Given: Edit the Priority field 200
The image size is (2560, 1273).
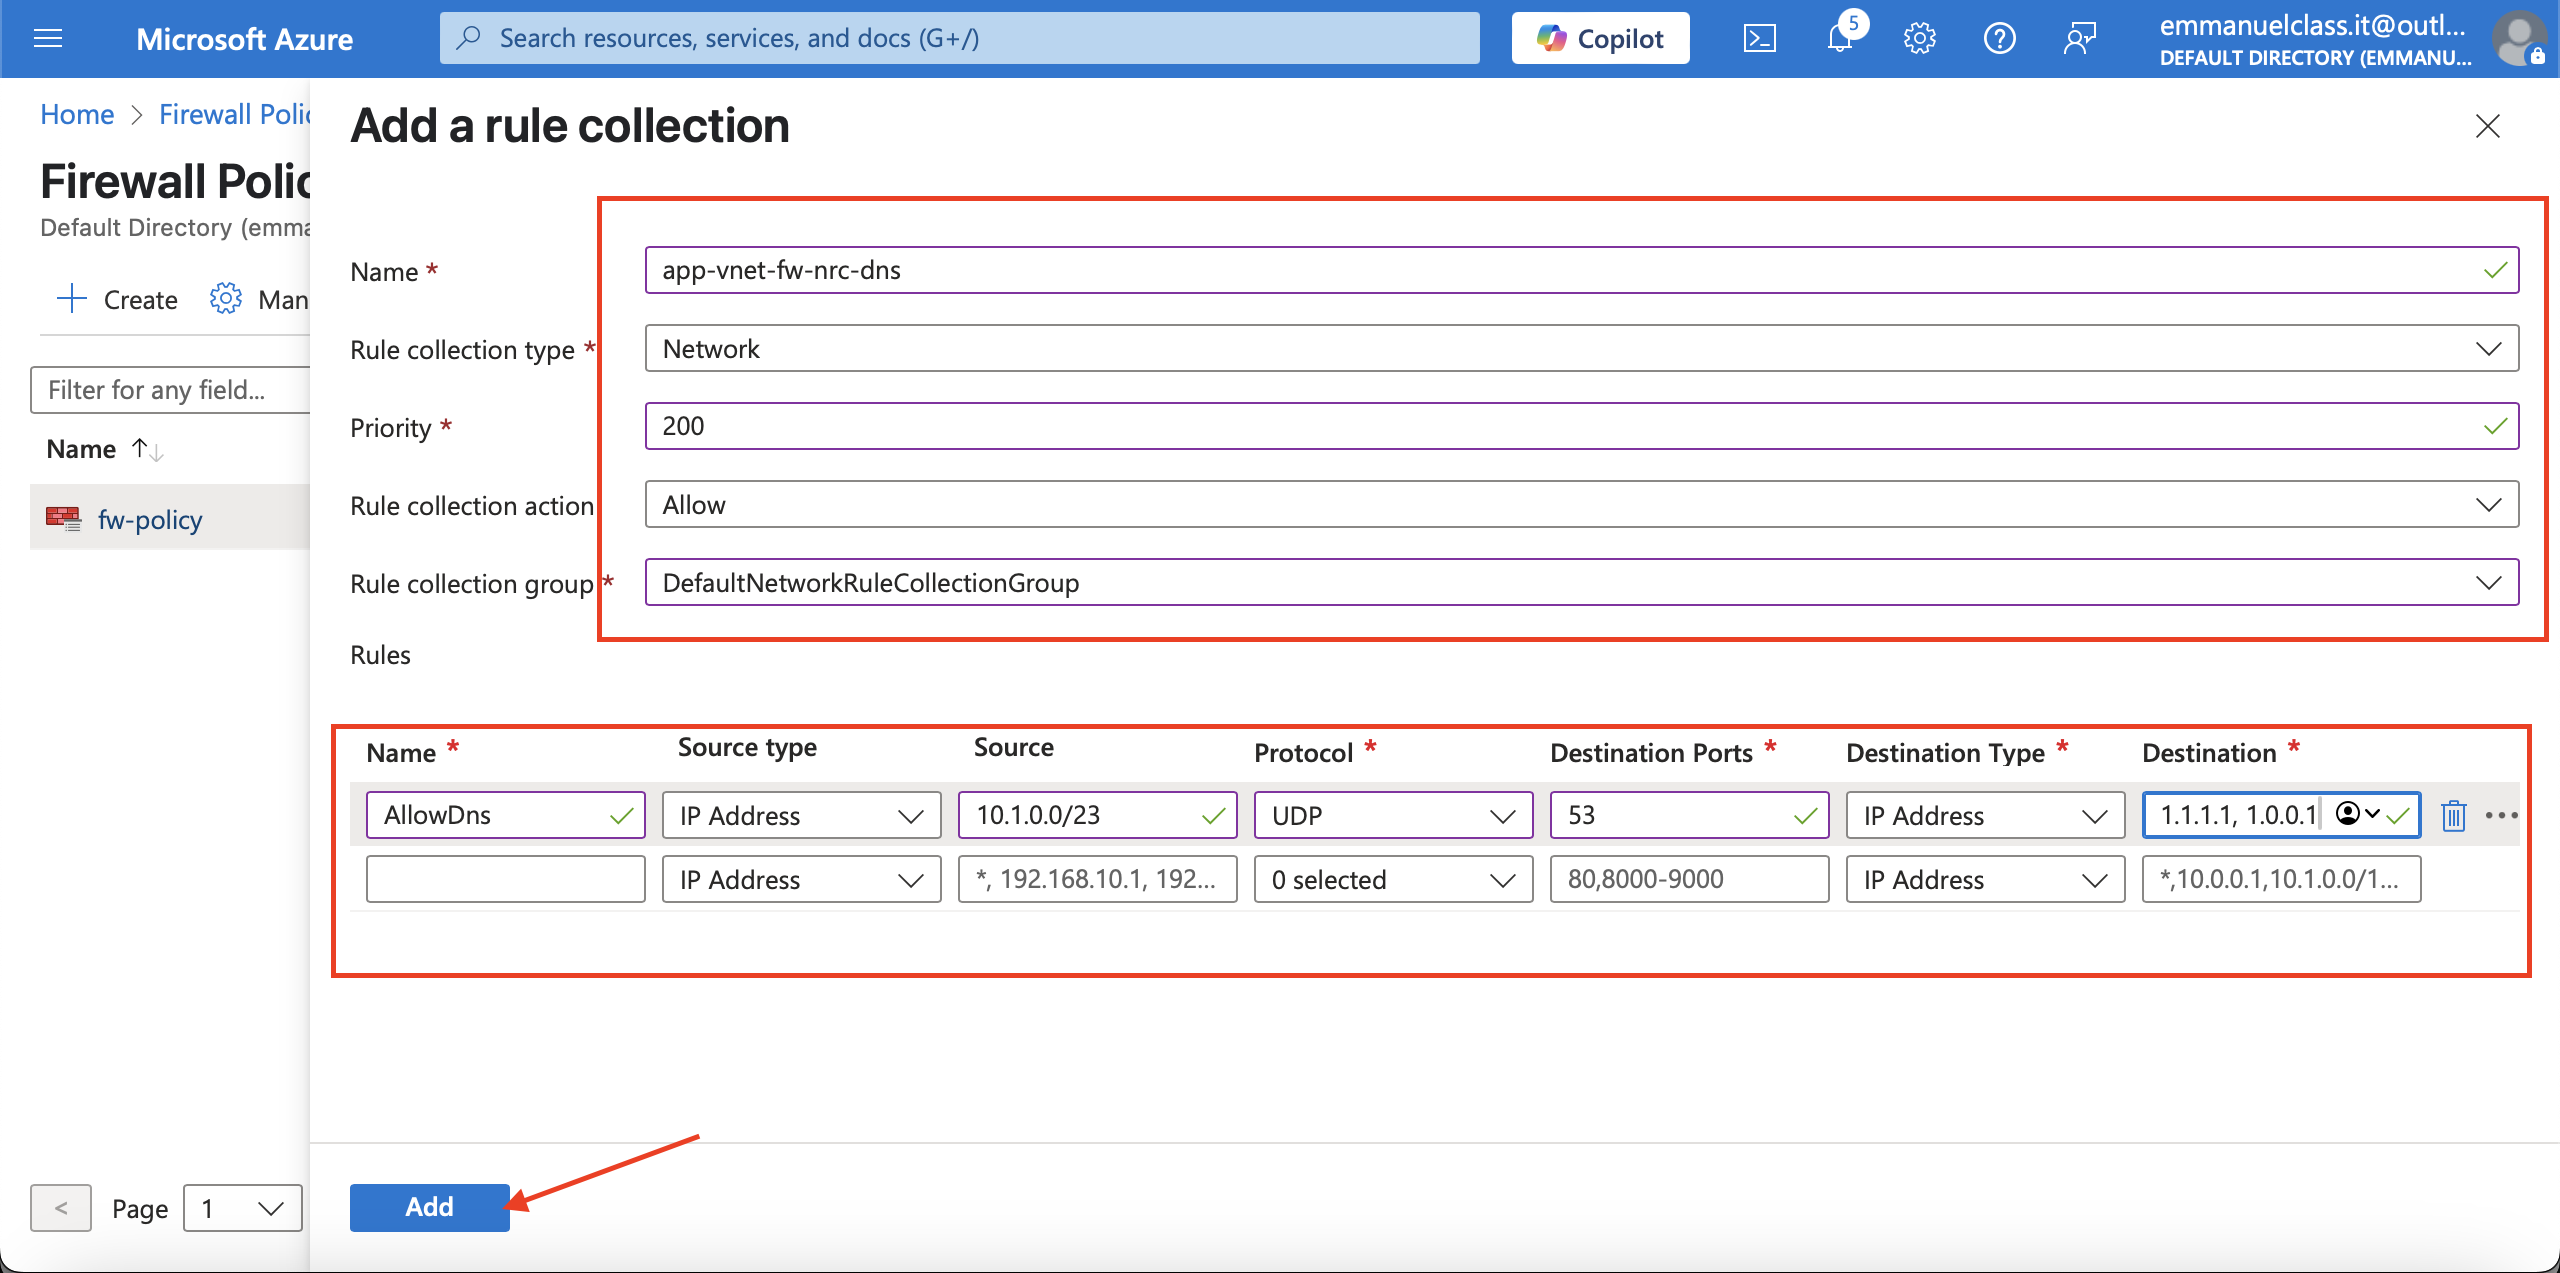Looking at the screenshot, I should tap(1582, 426).
